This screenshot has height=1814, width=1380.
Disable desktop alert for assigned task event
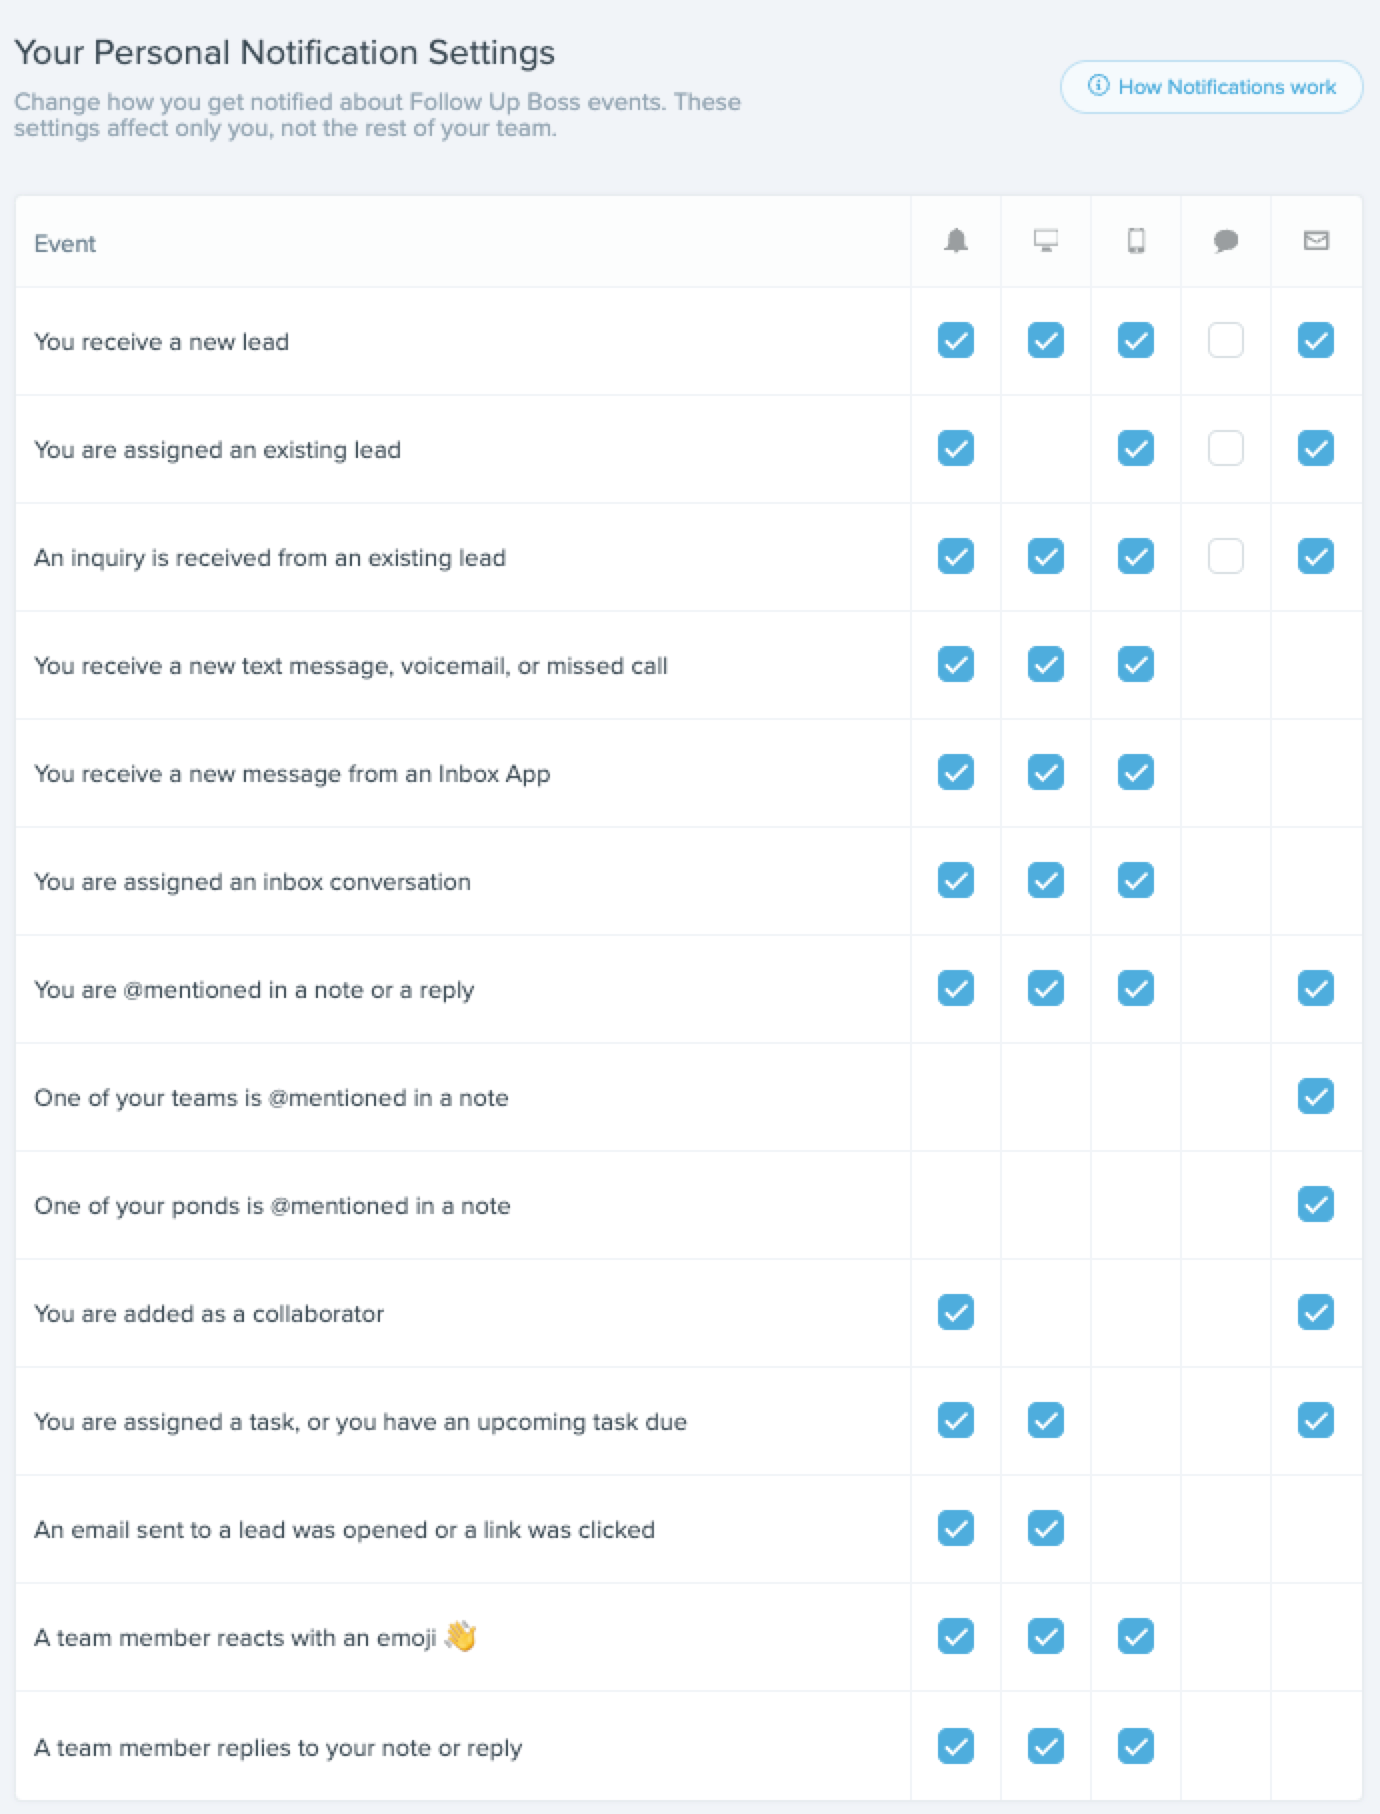[x=1046, y=1420]
